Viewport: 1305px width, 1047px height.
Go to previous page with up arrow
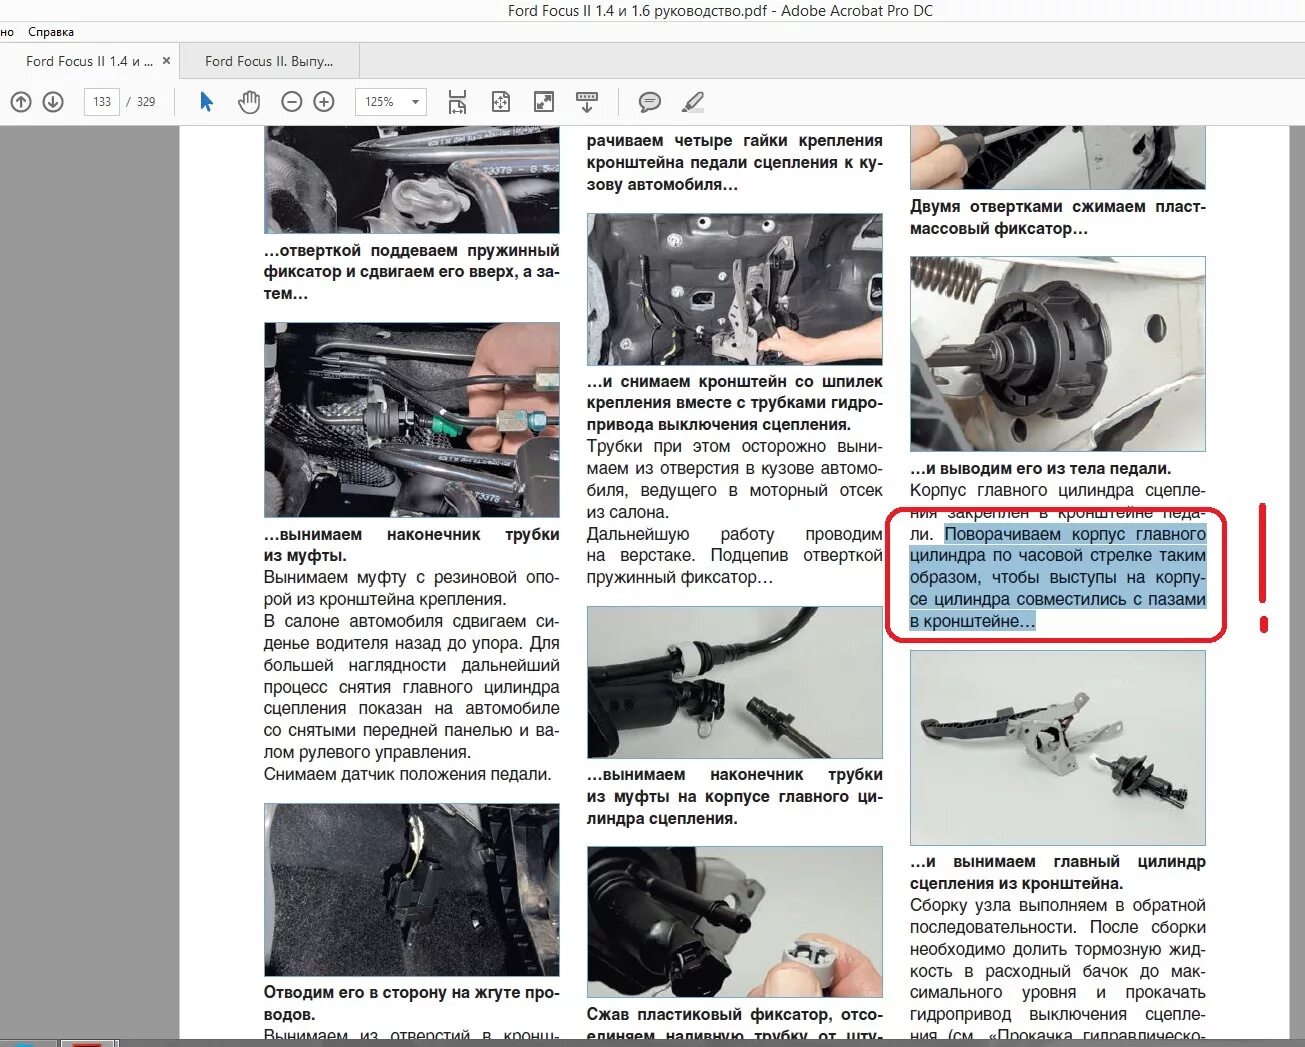21,102
